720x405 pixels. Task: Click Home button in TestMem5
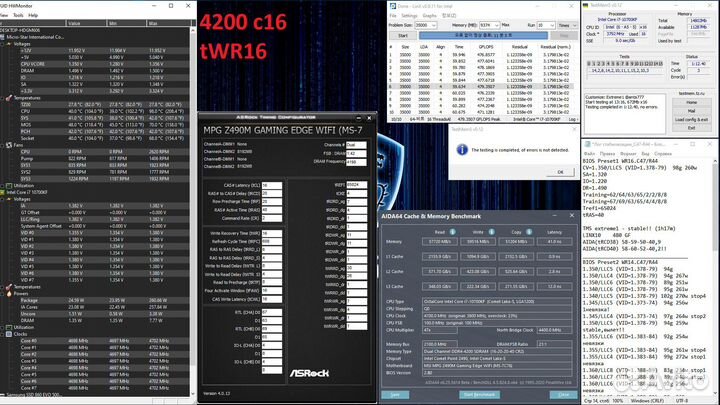(692, 102)
